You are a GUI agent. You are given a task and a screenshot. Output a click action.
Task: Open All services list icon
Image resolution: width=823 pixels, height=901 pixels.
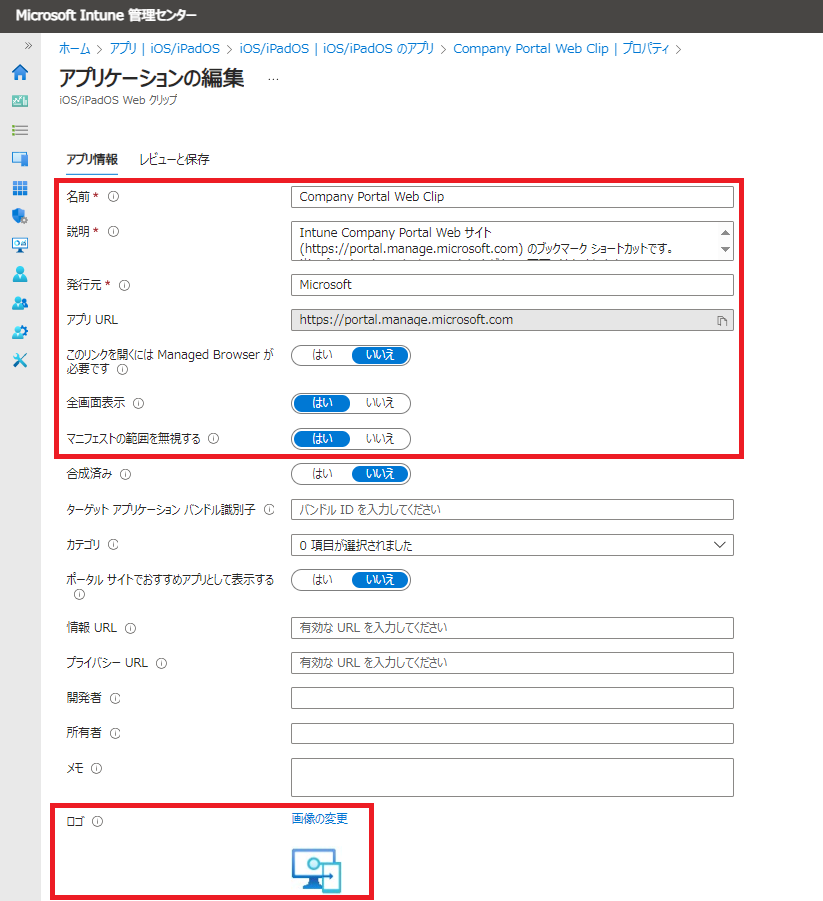(x=19, y=129)
